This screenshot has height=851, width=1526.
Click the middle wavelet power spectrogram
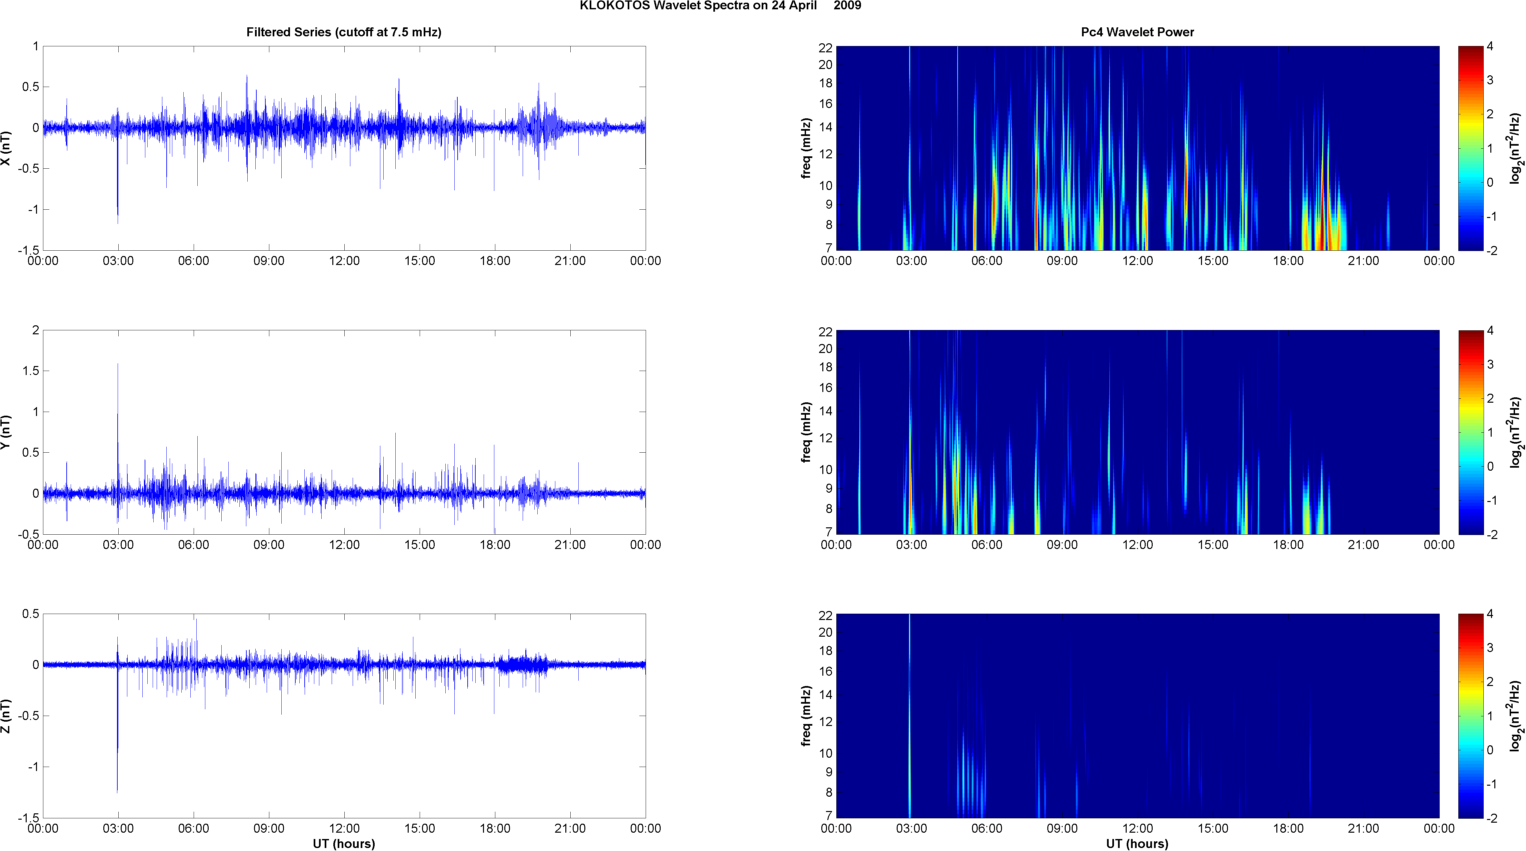coord(1137,432)
